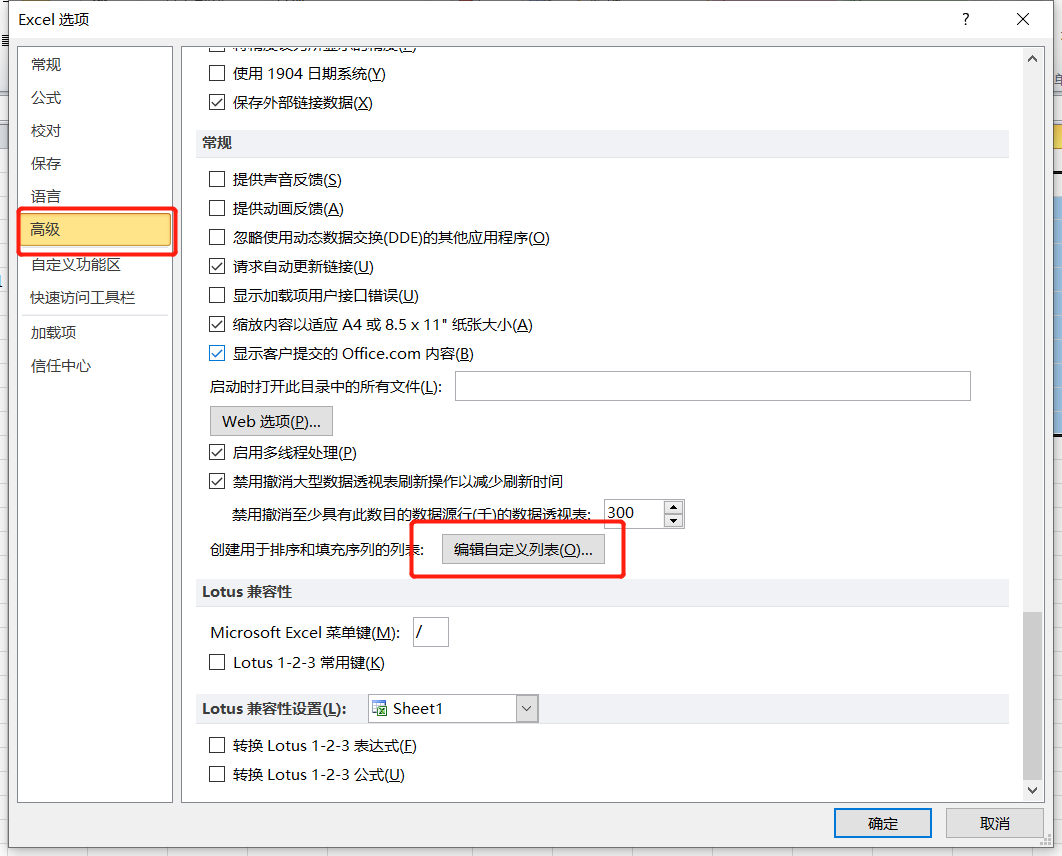Disable 启用多线程处理 checkbox
Screen dimensions: 1062x856
[217, 452]
